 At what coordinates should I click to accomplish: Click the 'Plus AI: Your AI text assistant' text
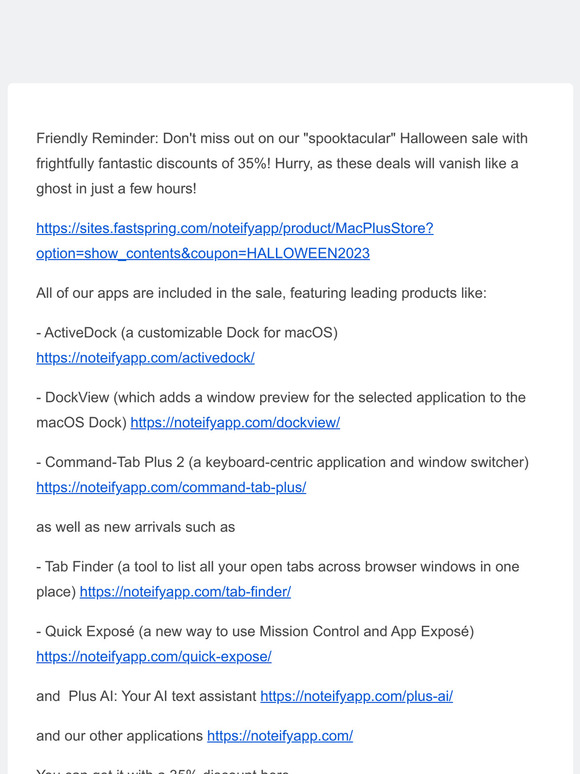(162, 696)
